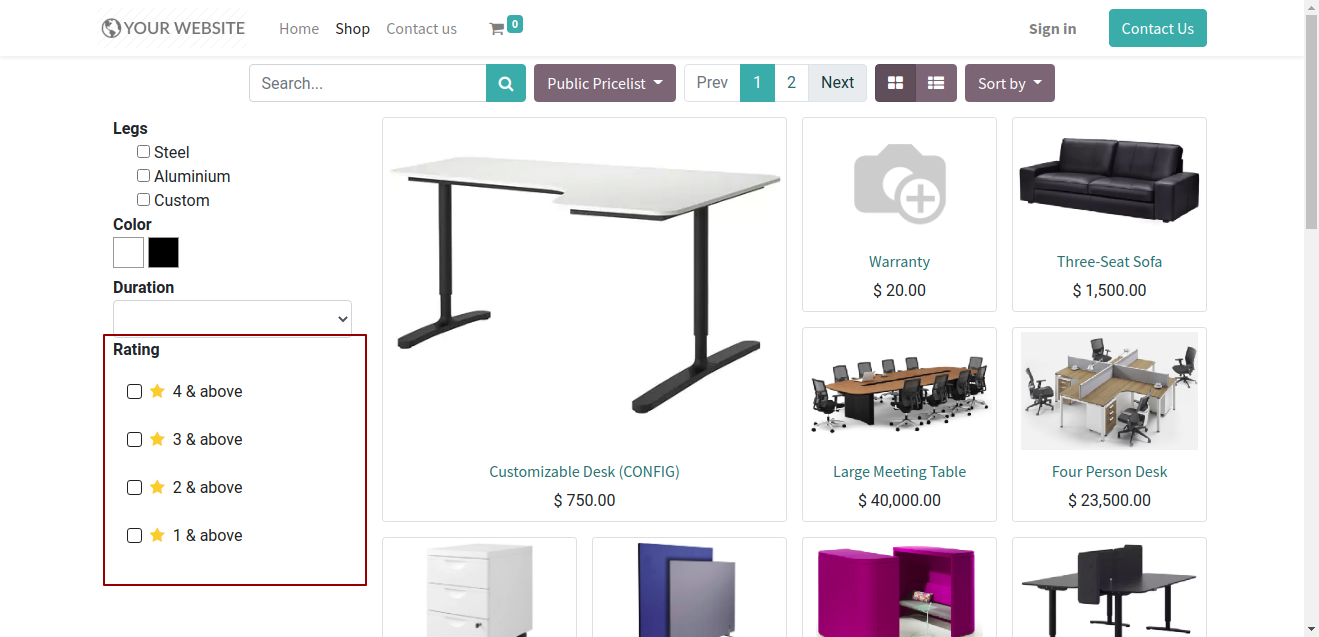Viewport: 1319px width, 637px height.
Task: Click the search magnifier icon button
Action: (x=506, y=83)
